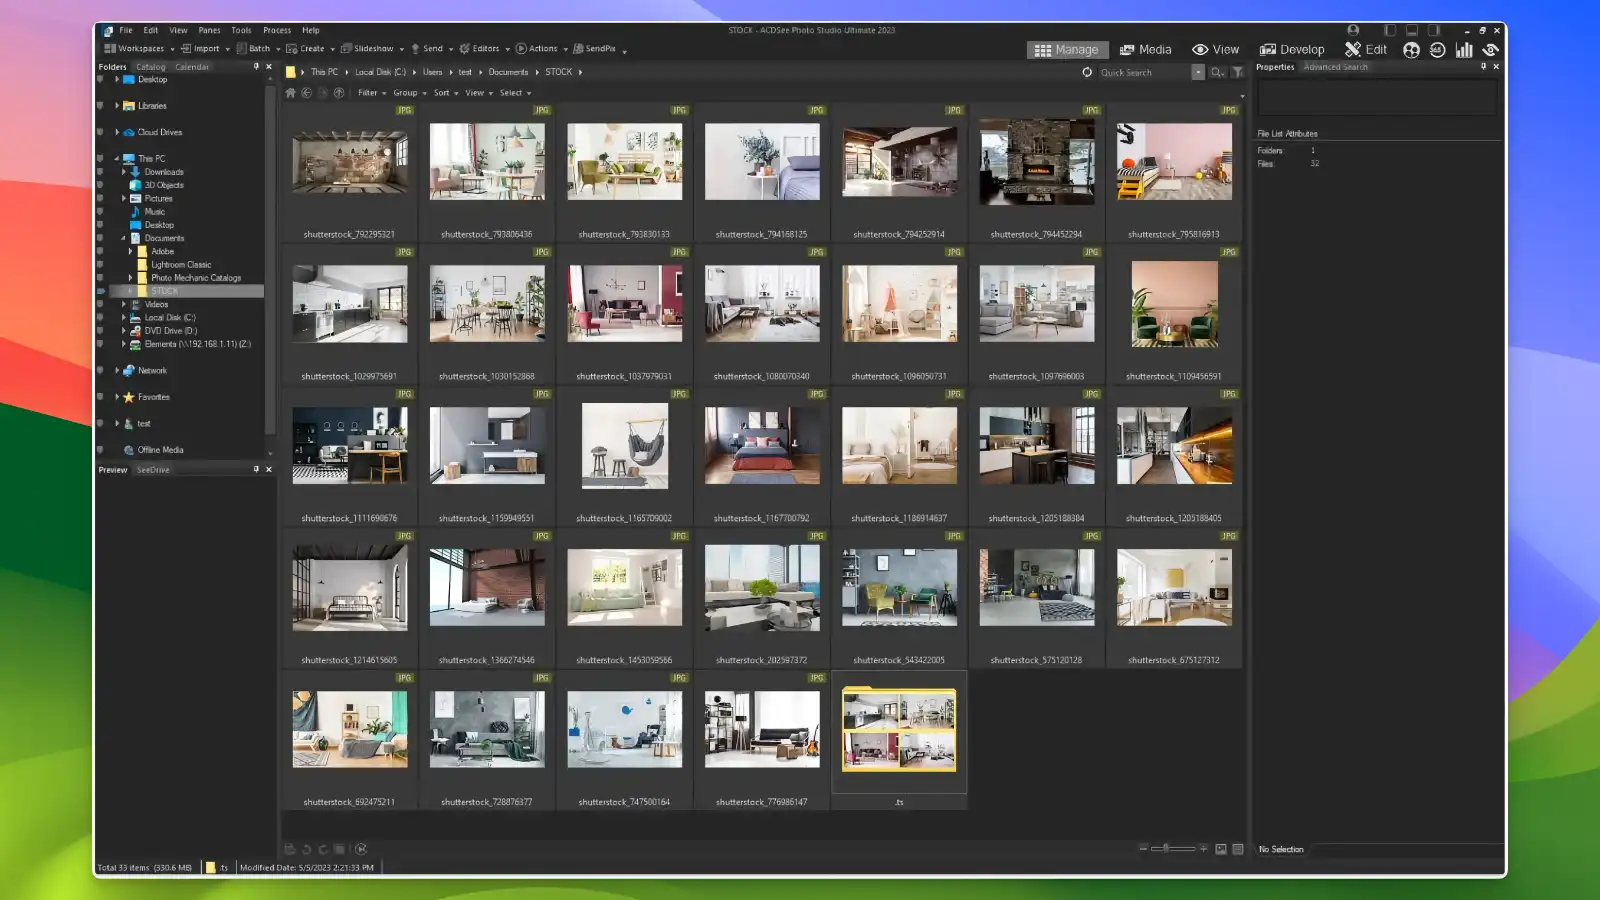This screenshot has width=1600, height=900.
Task: Expand the Documents folder in the tree
Action: (x=124, y=238)
